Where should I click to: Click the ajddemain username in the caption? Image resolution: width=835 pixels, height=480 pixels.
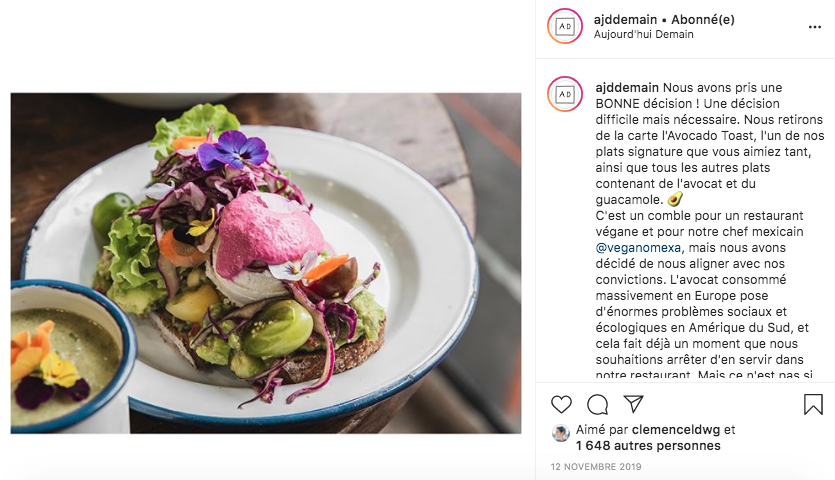[627, 87]
